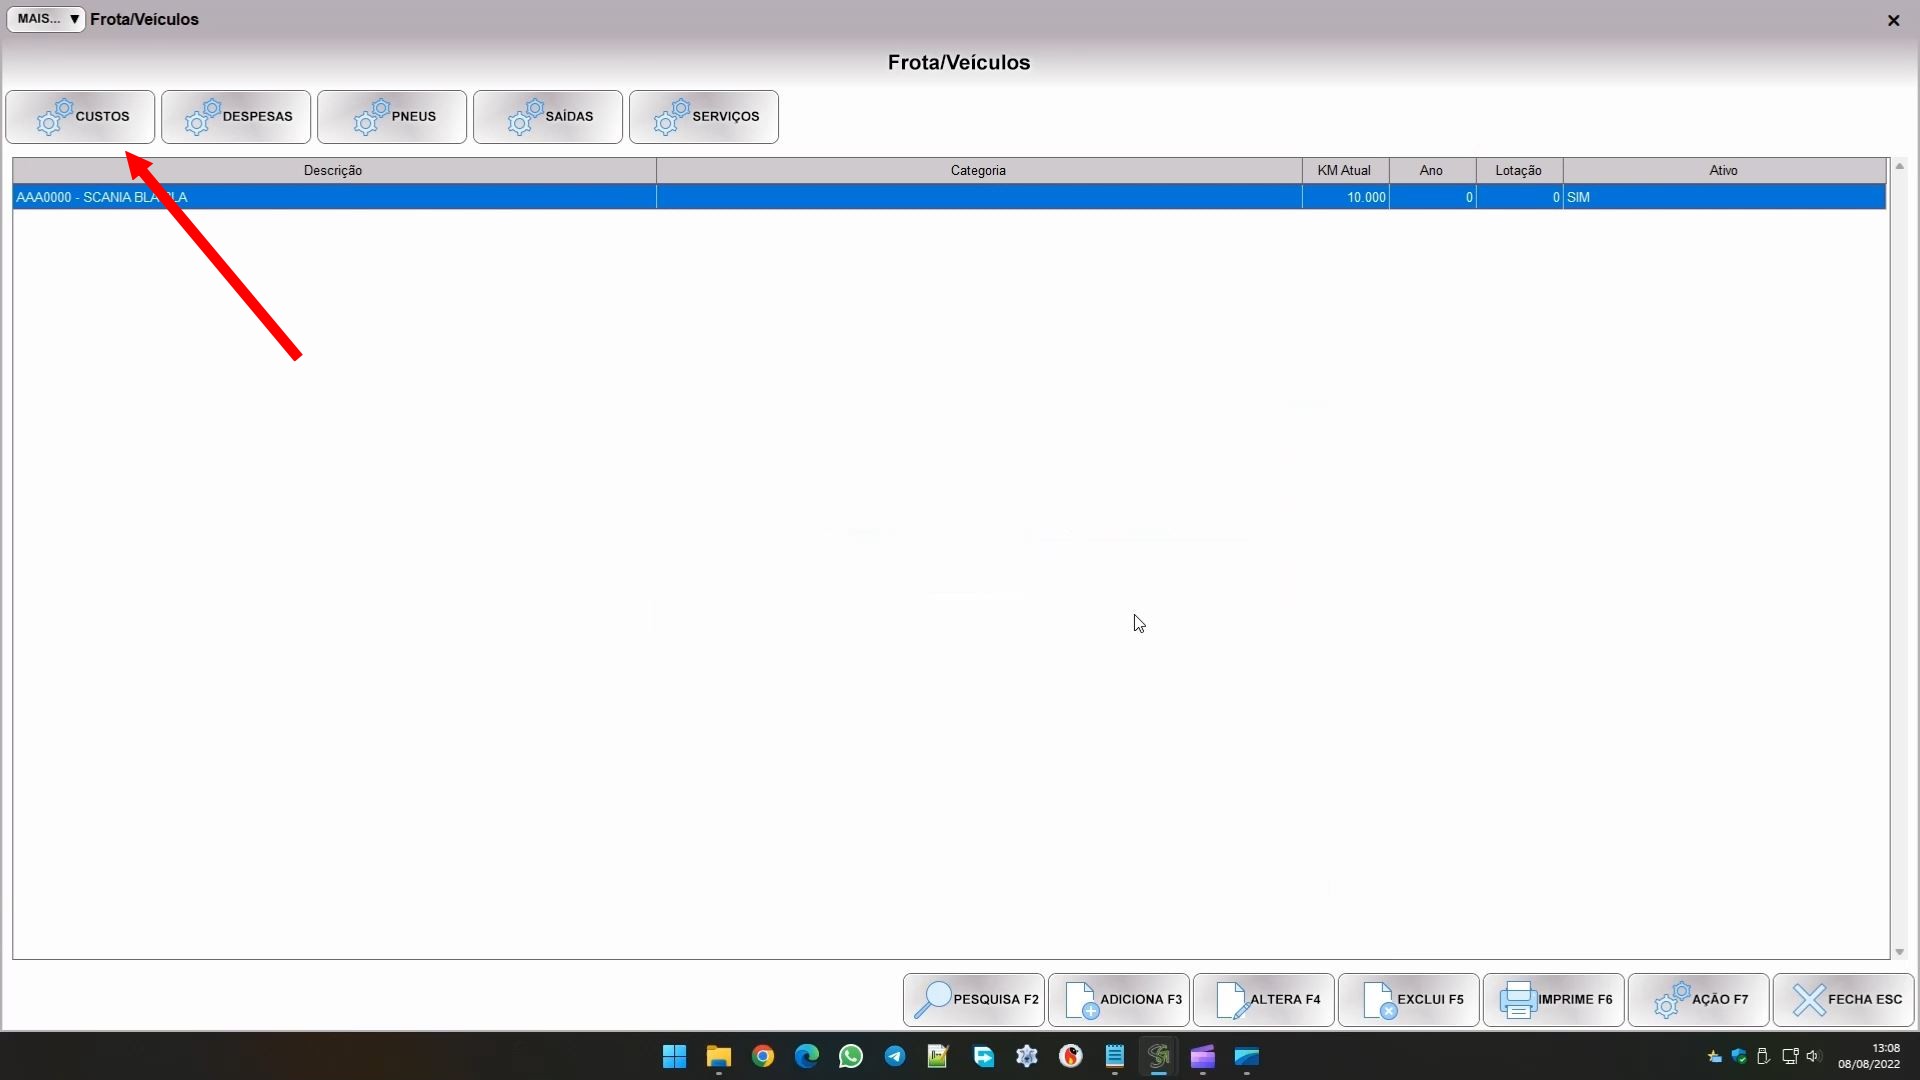Open the SAÍDAS gear button
This screenshot has width=1920, height=1080.
click(548, 117)
